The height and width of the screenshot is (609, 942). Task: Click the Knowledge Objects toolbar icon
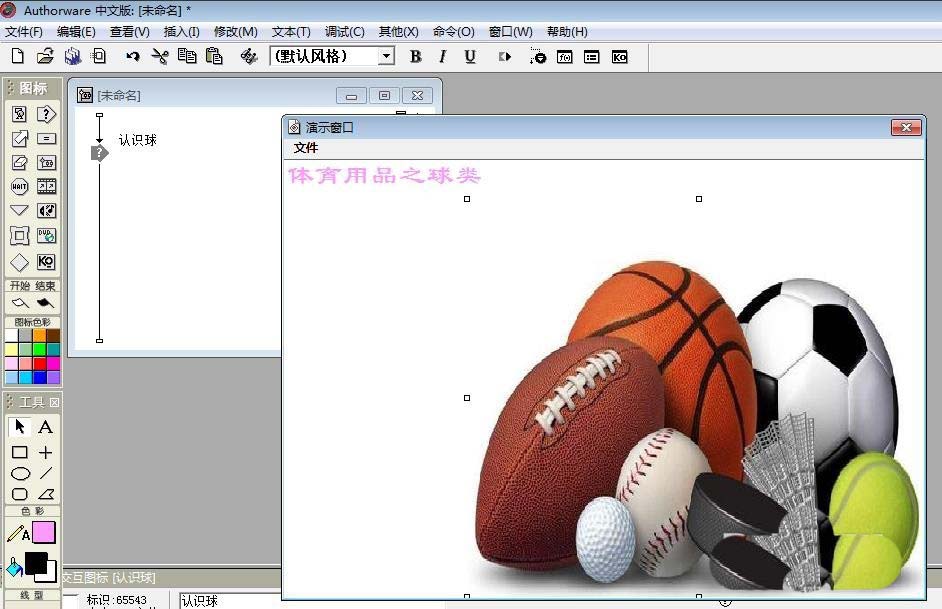pos(619,57)
